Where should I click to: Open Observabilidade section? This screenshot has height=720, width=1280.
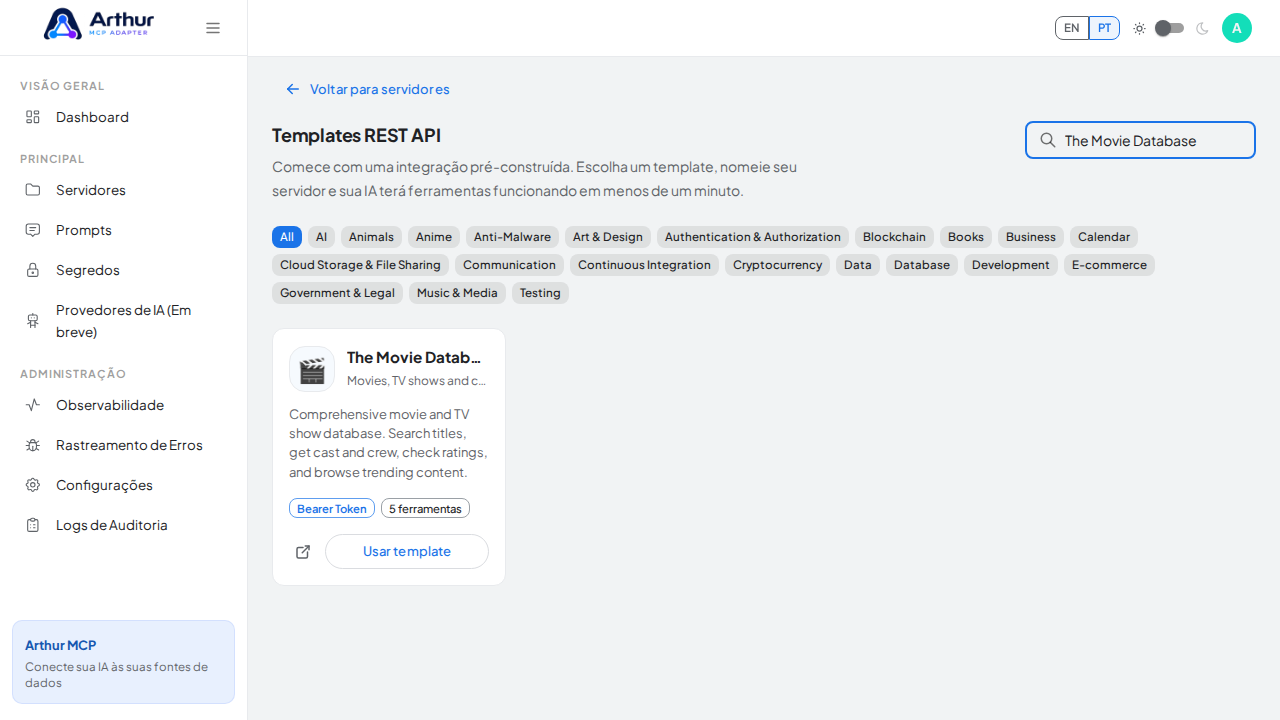click(123, 405)
